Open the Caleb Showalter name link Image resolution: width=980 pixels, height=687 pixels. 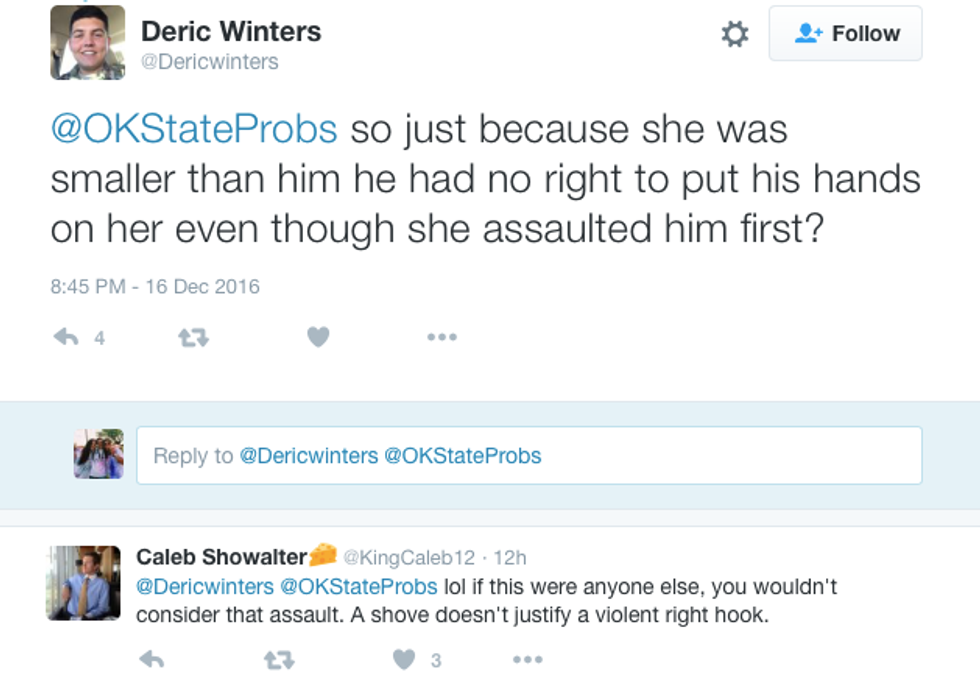pyautogui.click(x=222, y=556)
